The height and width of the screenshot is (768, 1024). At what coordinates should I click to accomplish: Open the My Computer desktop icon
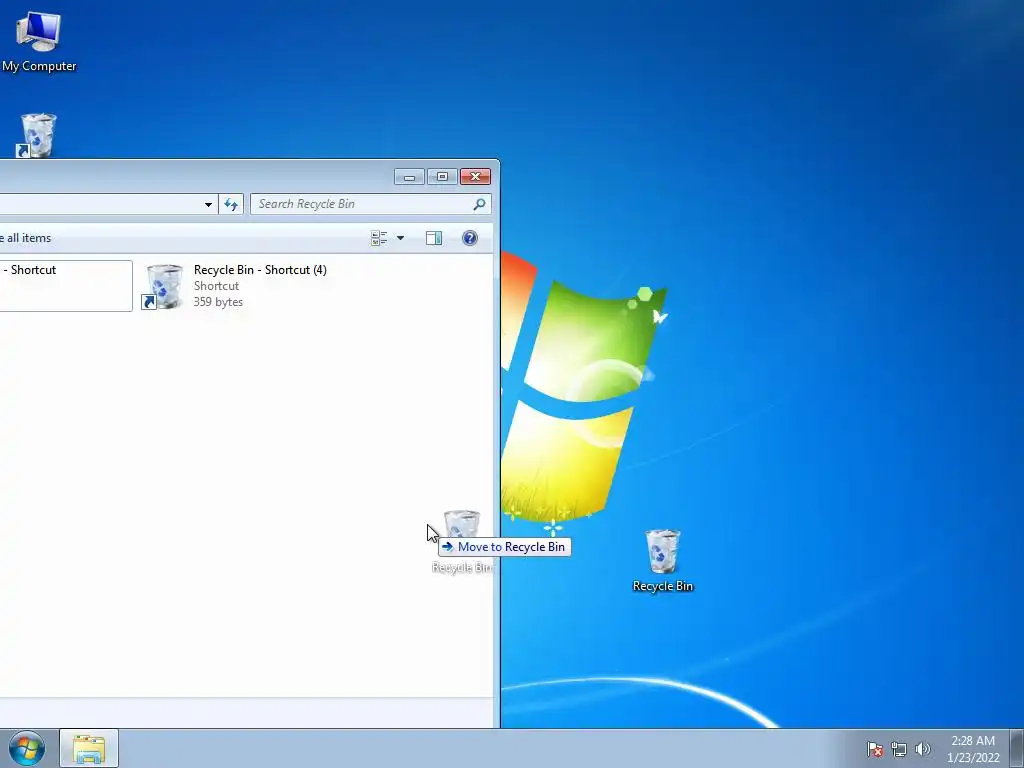coord(39,41)
